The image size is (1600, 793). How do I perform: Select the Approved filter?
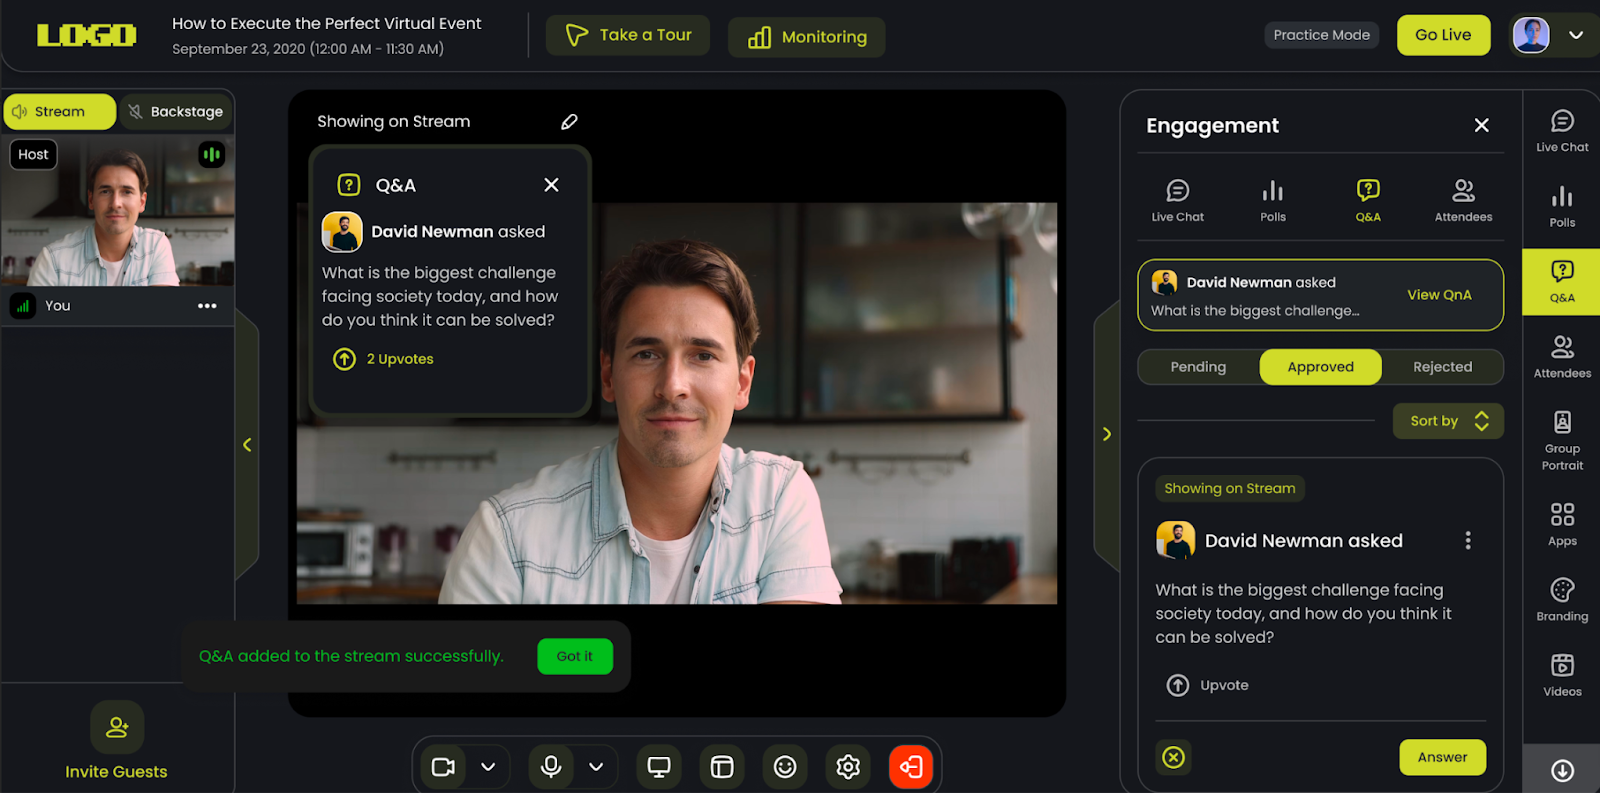coord(1320,367)
